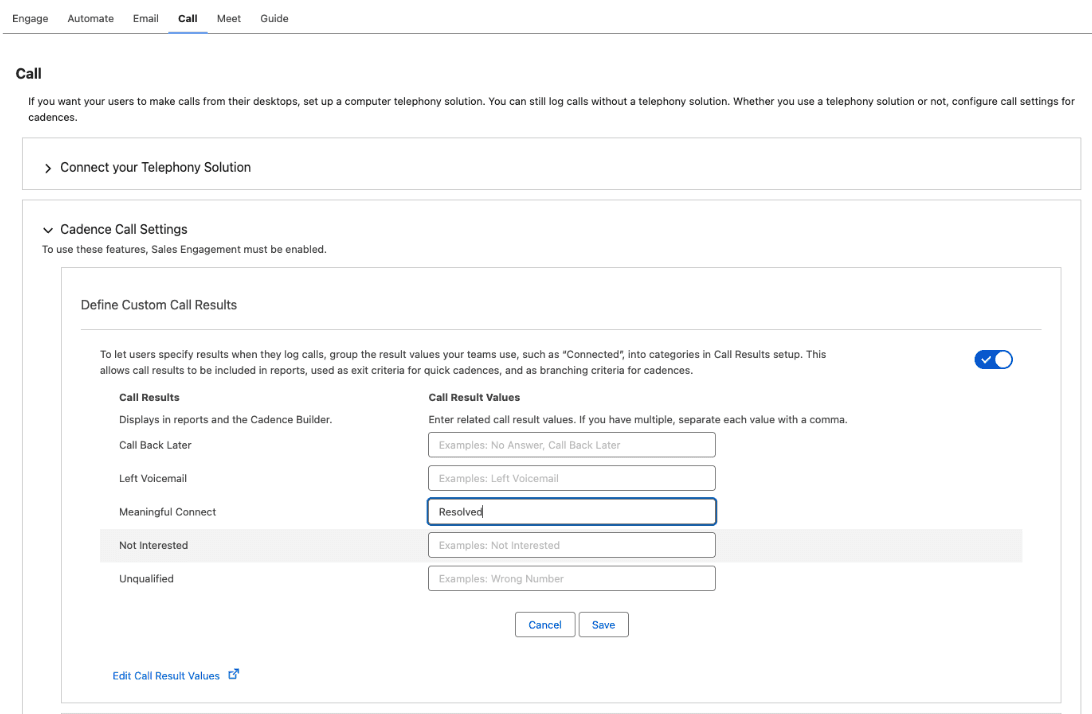Go to the Email tab
Image resolution: width=1092 pixels, height=714 pixels.
145,18
